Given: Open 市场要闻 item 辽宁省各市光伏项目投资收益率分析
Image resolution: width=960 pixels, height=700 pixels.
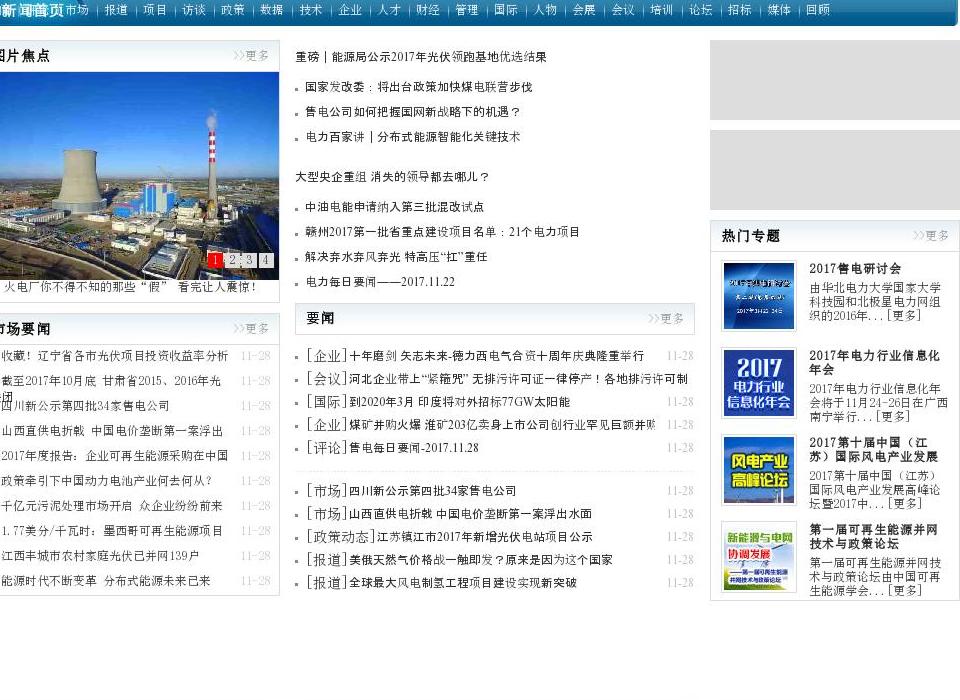Looking at the screenshot, I should pos(114,356).
